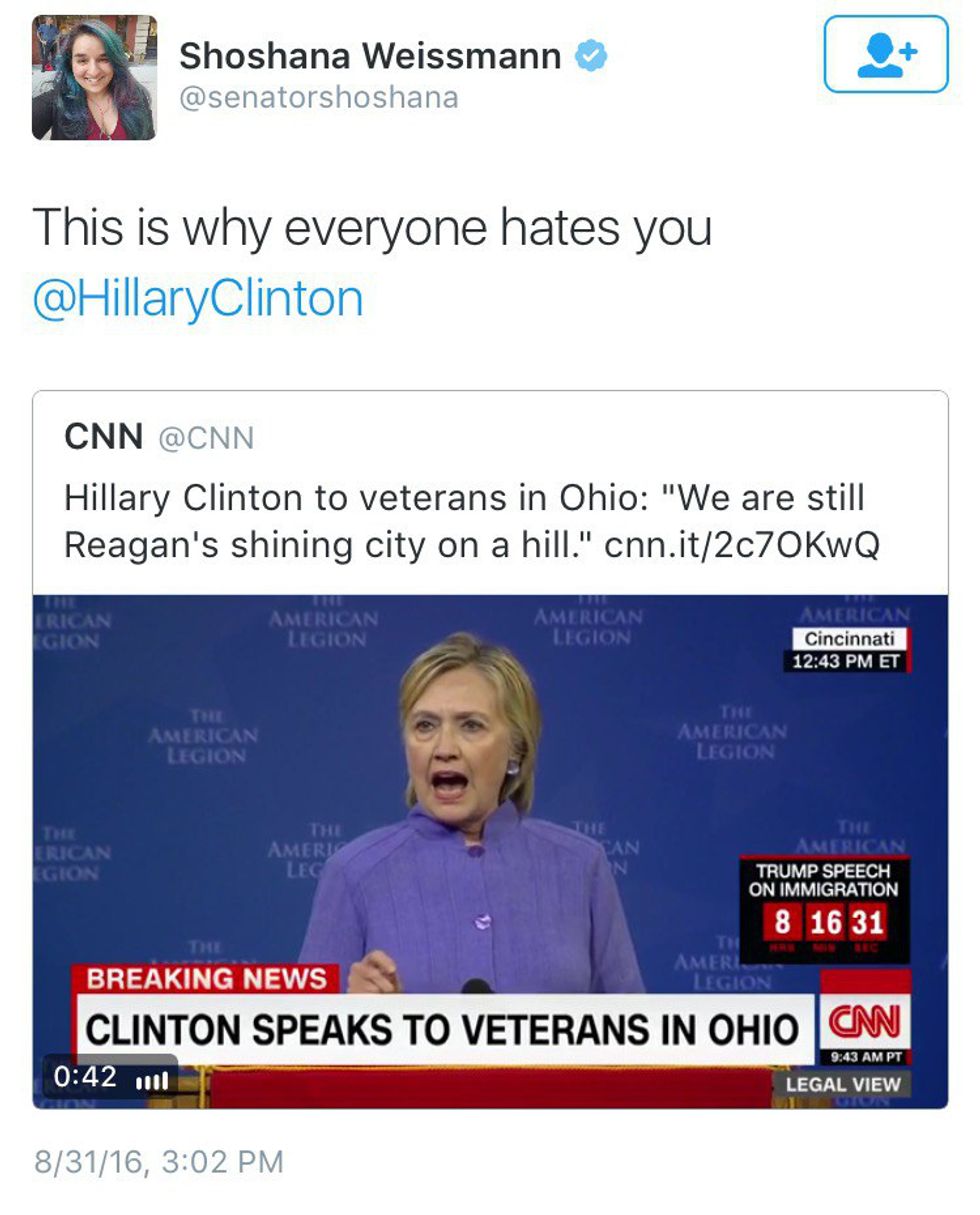Click the Trump Speech on Immigration countdown
The height and width of the screenshot is (1215, 980).
point(825,907)
